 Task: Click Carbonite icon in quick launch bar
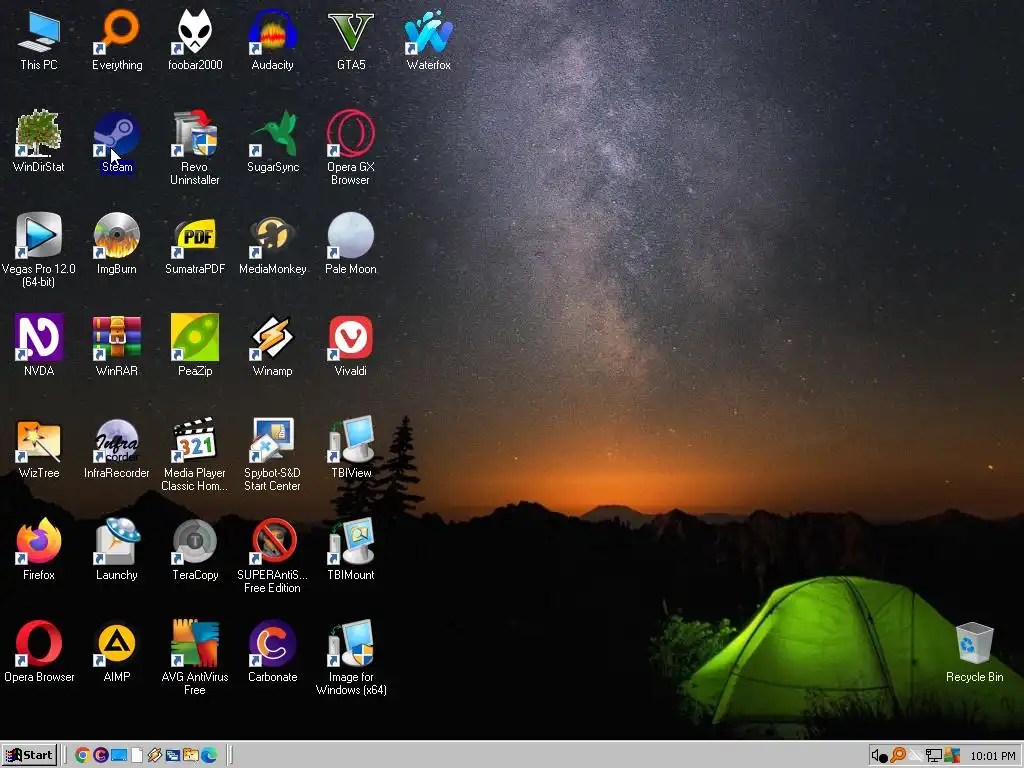click(101, 755)
